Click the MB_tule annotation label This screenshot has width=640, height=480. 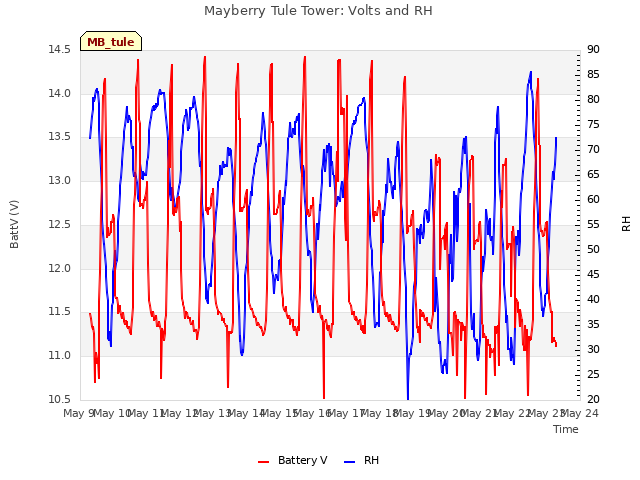click(111, 42)
